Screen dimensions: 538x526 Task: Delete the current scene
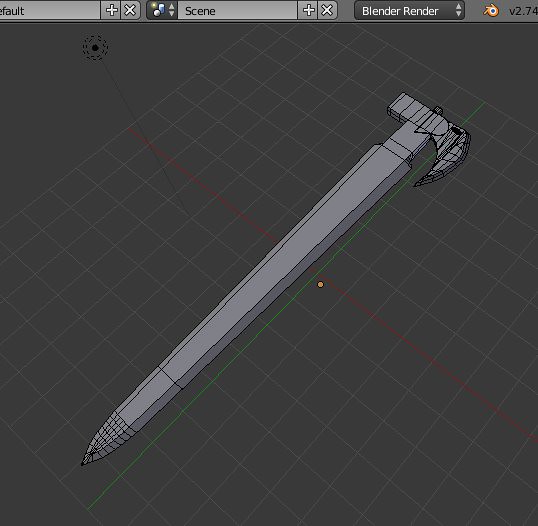(327, 11)
